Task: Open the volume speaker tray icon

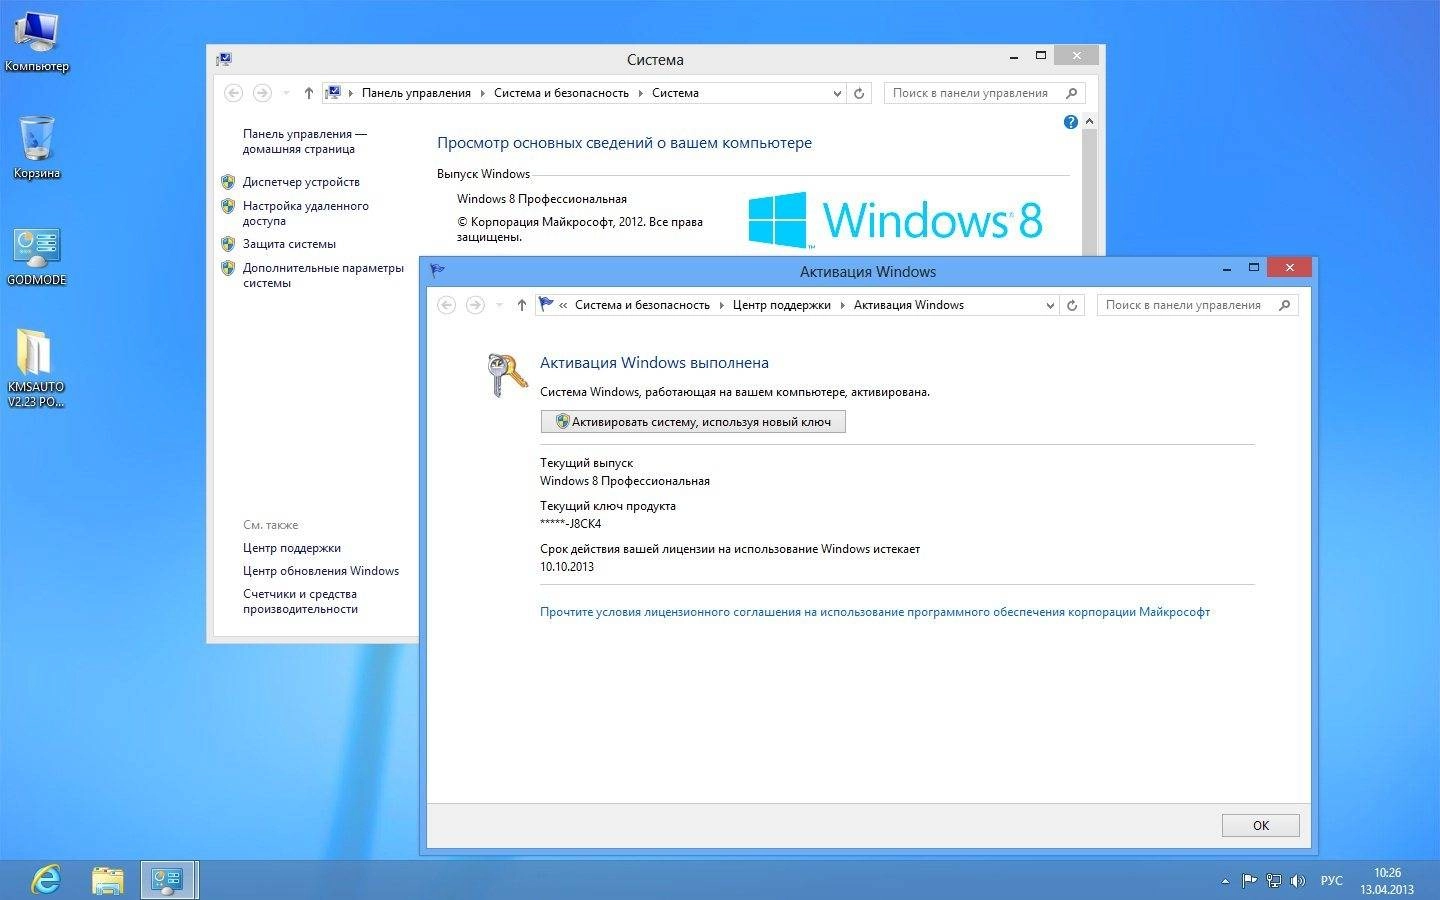Action: pos(1298,881)
